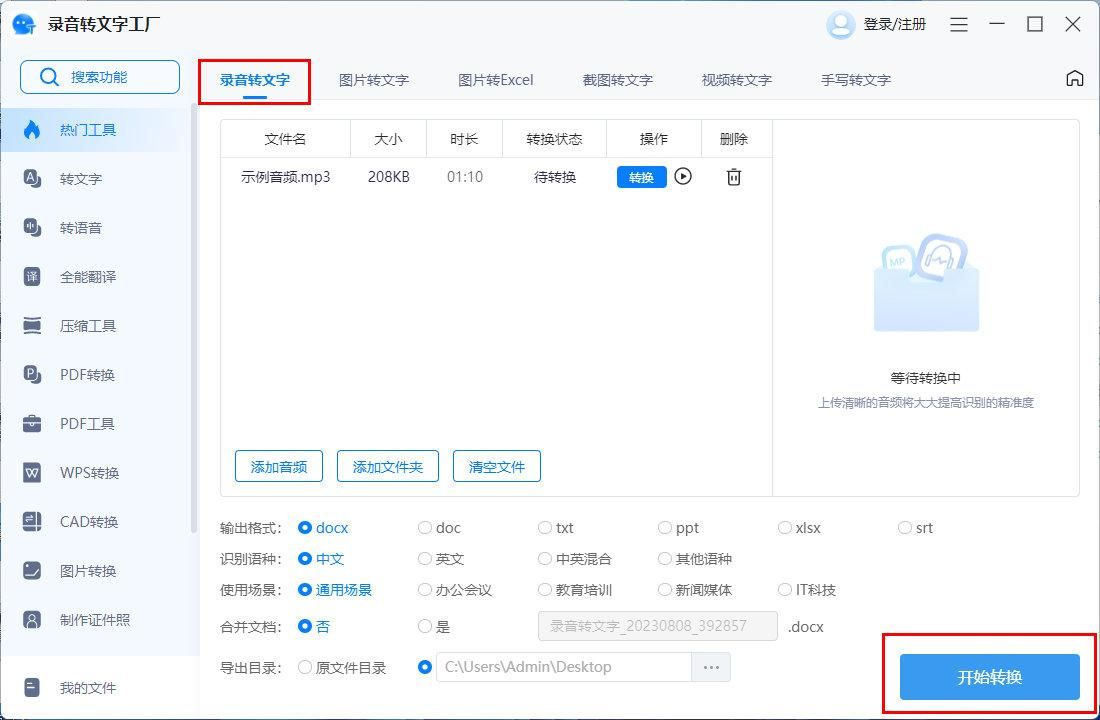
Task: Switch to 手写转文字 tab
Action: (856, 80)
